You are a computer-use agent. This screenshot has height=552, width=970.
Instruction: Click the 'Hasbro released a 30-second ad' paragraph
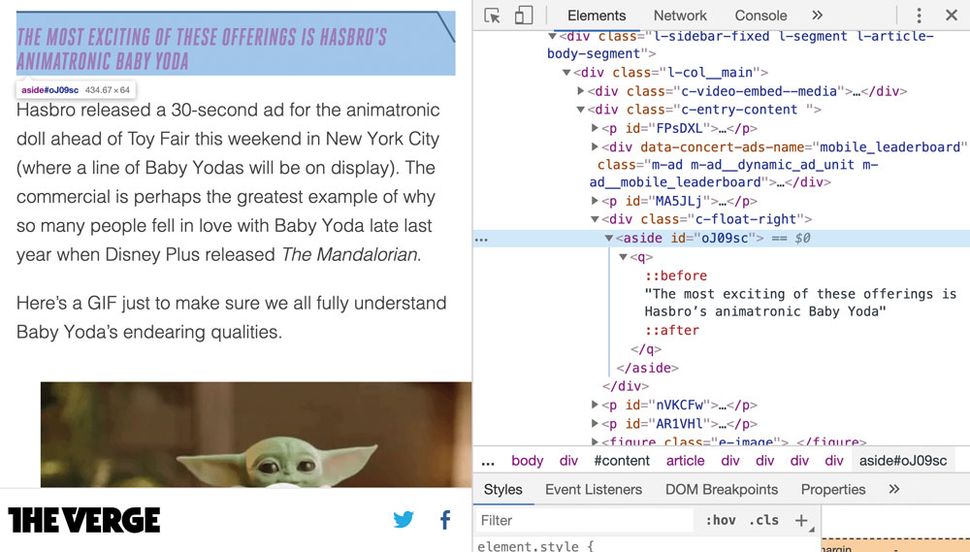(x=228, y=183)
